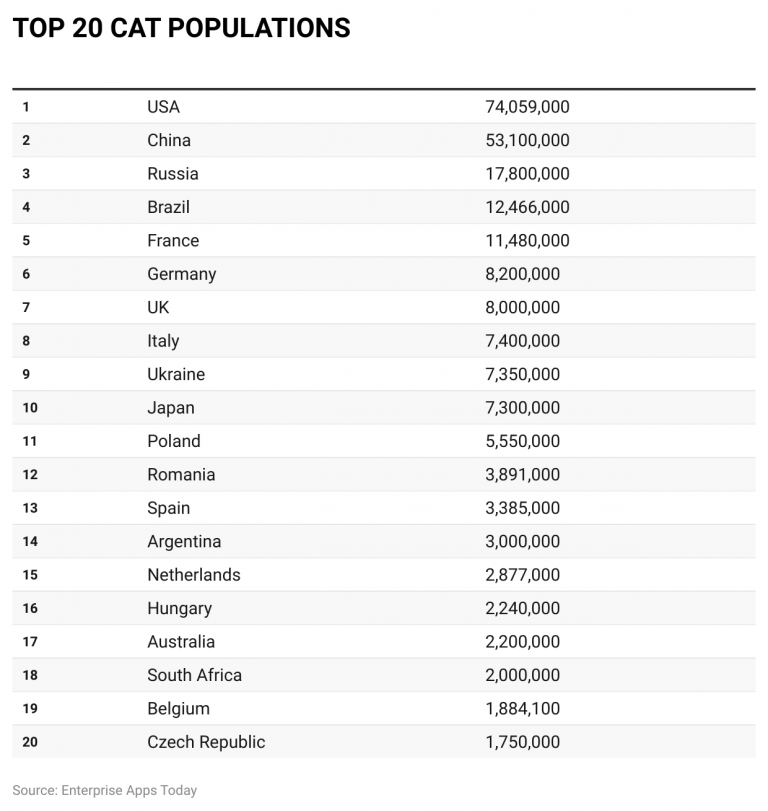This screenshot has height=811, width=768.
Task: Select Poland's population value 5,550,000
Action: coord(522,441)
